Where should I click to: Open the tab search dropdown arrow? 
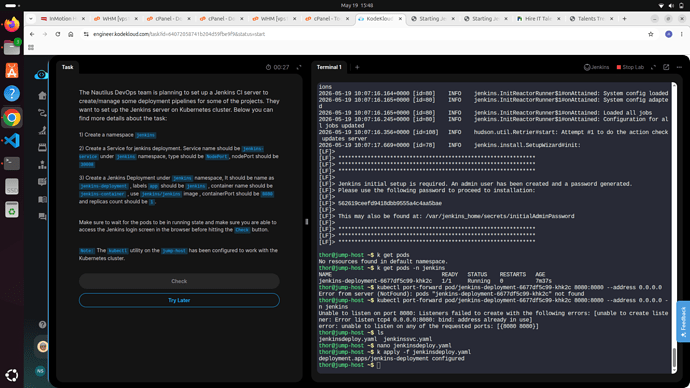click(31, 19)
